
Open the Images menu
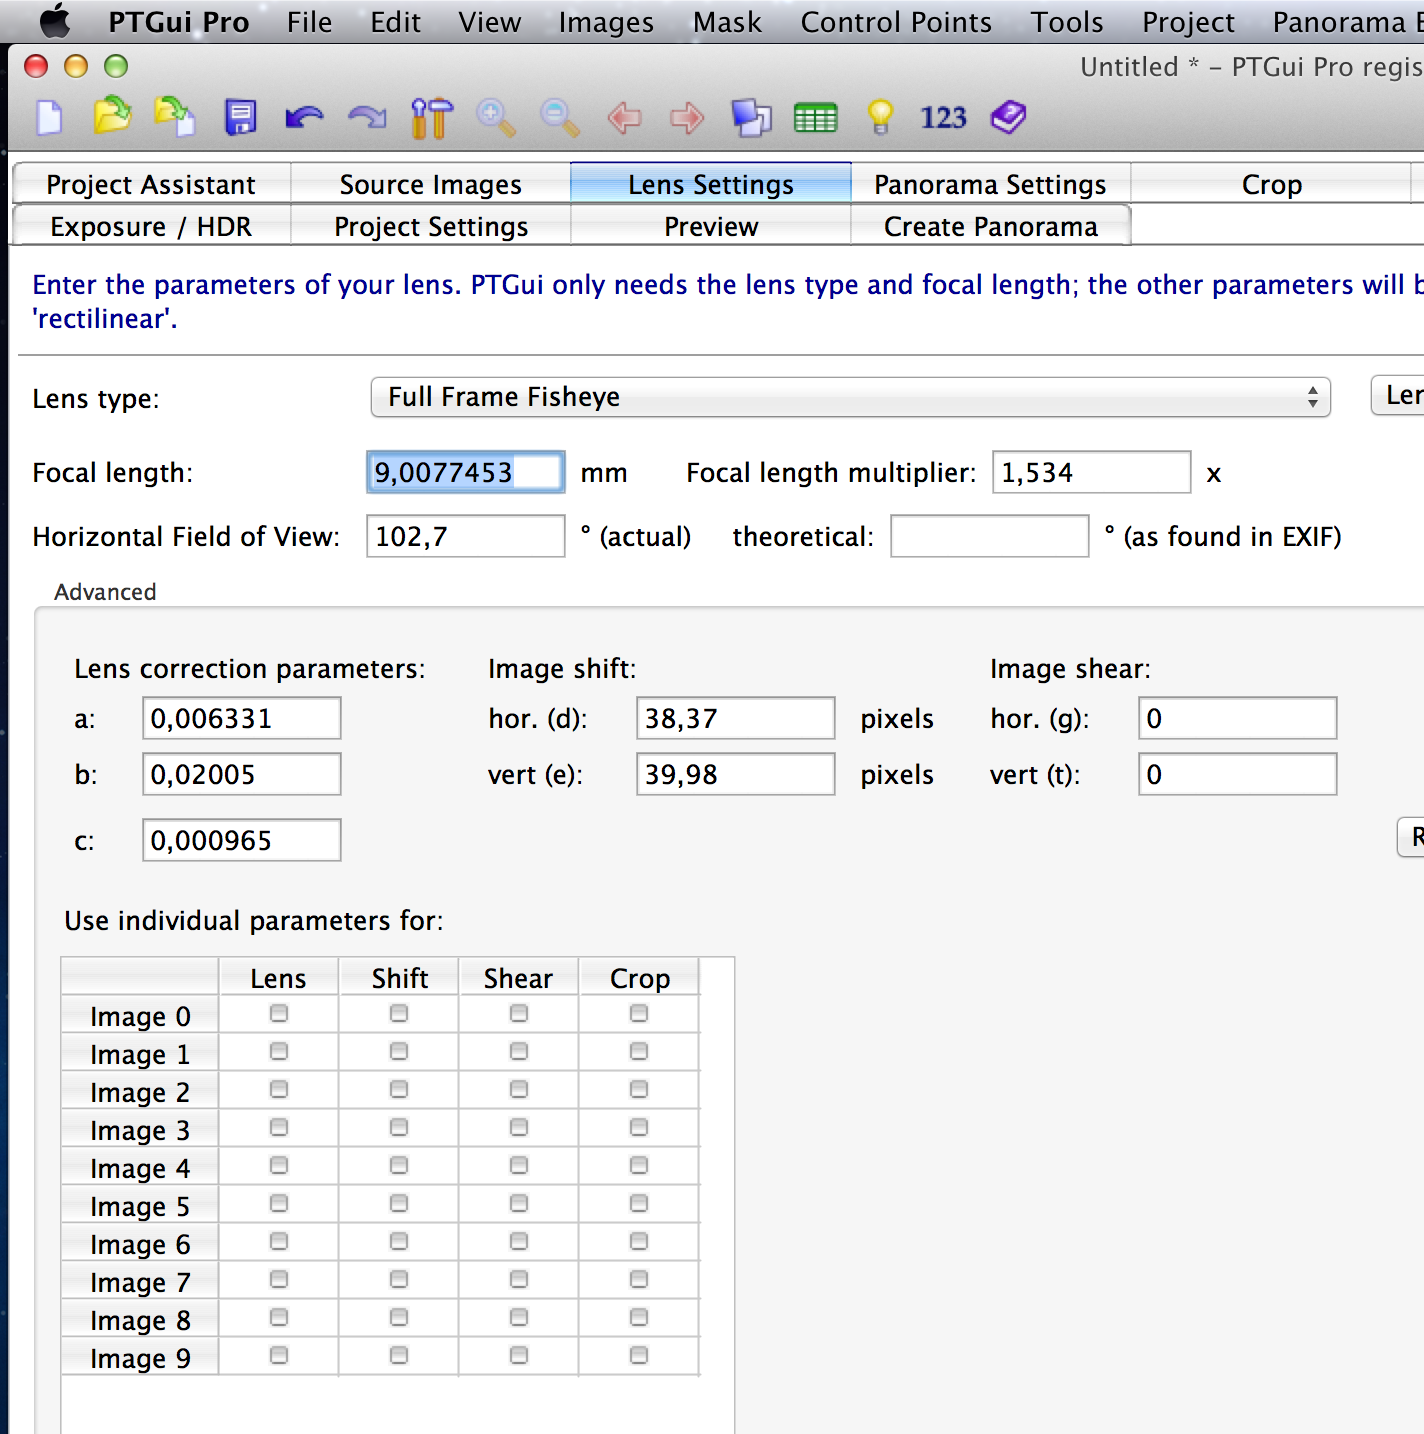click(606, 22)
